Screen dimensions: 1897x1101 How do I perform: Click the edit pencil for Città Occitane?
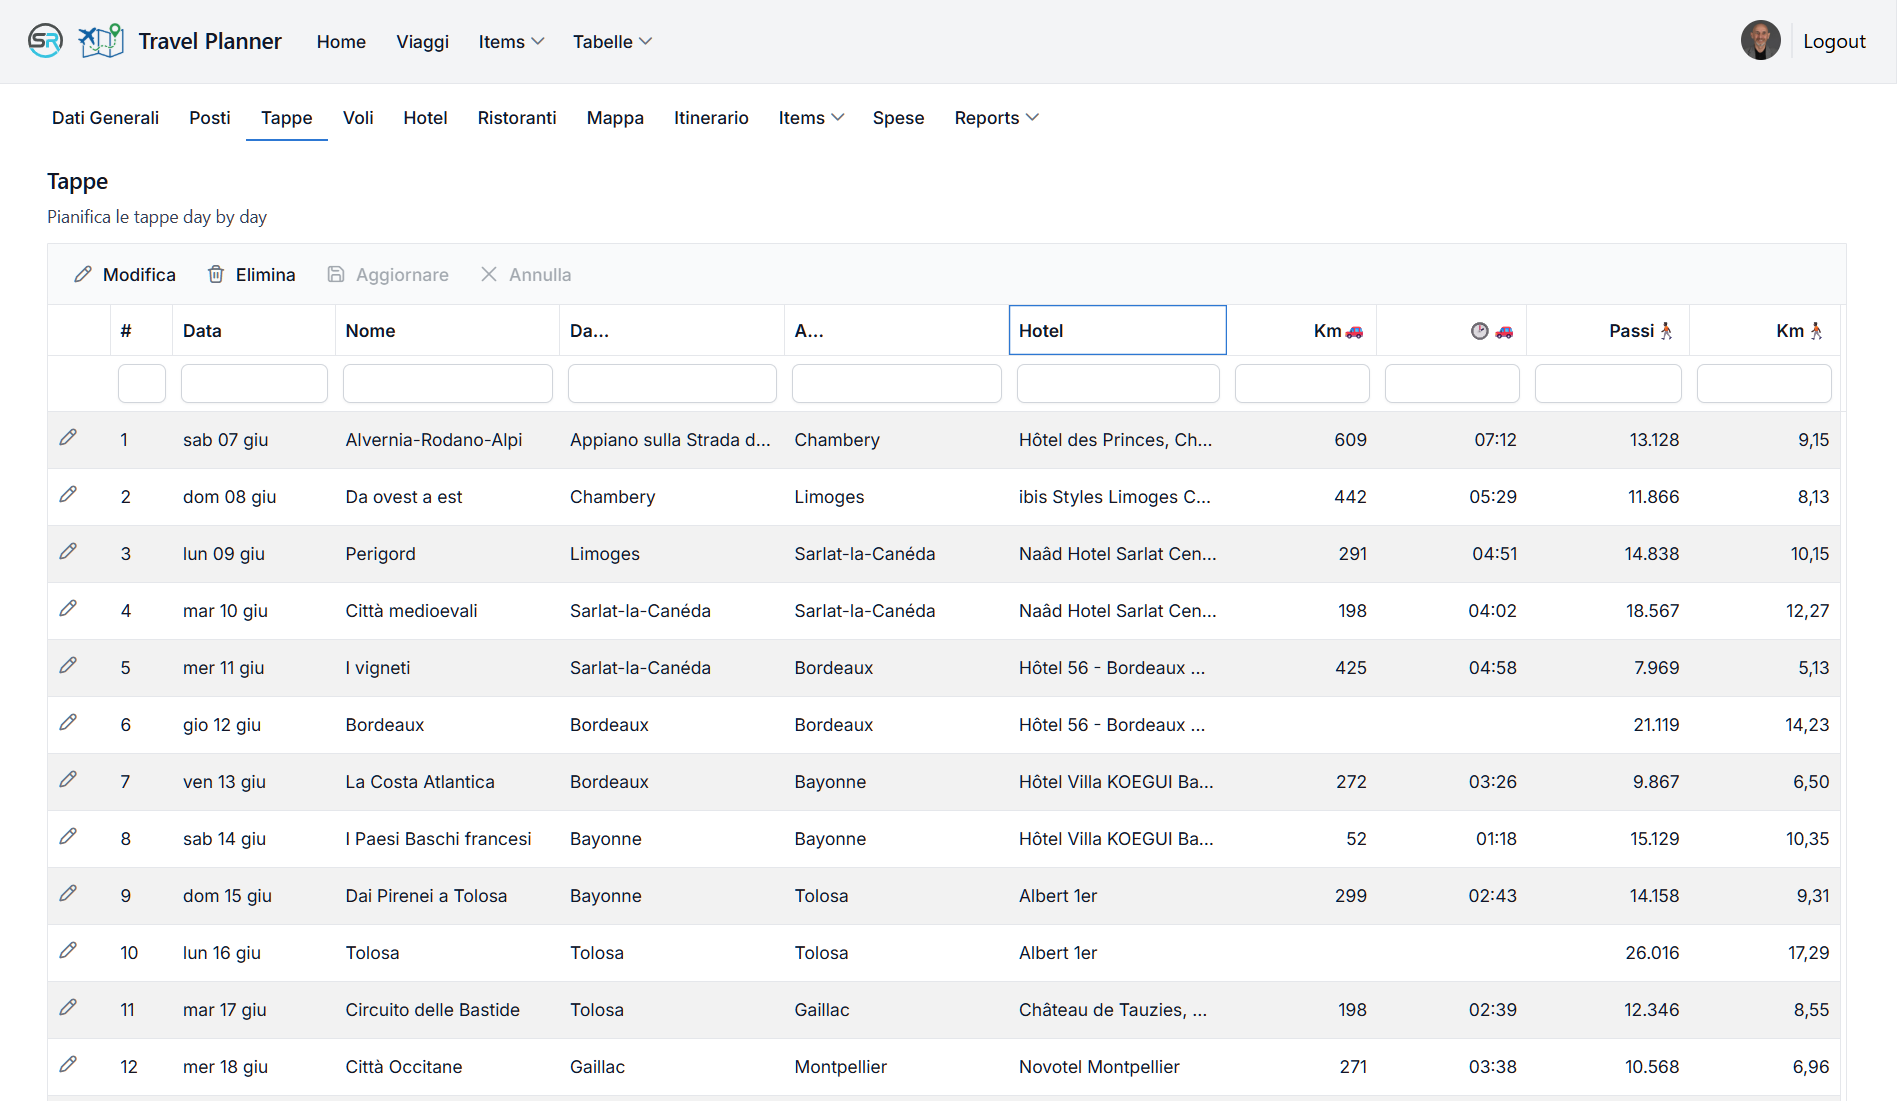[68, 1065]
